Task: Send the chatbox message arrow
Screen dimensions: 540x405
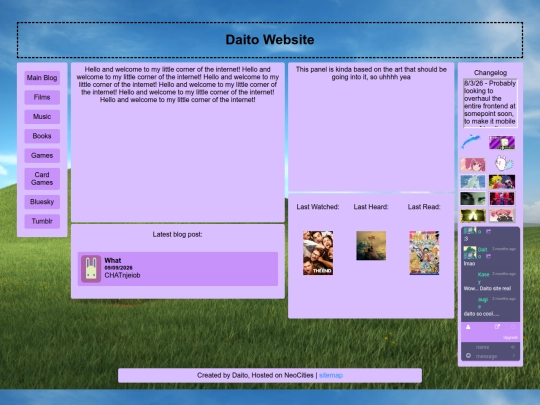Action: (513, 356)
